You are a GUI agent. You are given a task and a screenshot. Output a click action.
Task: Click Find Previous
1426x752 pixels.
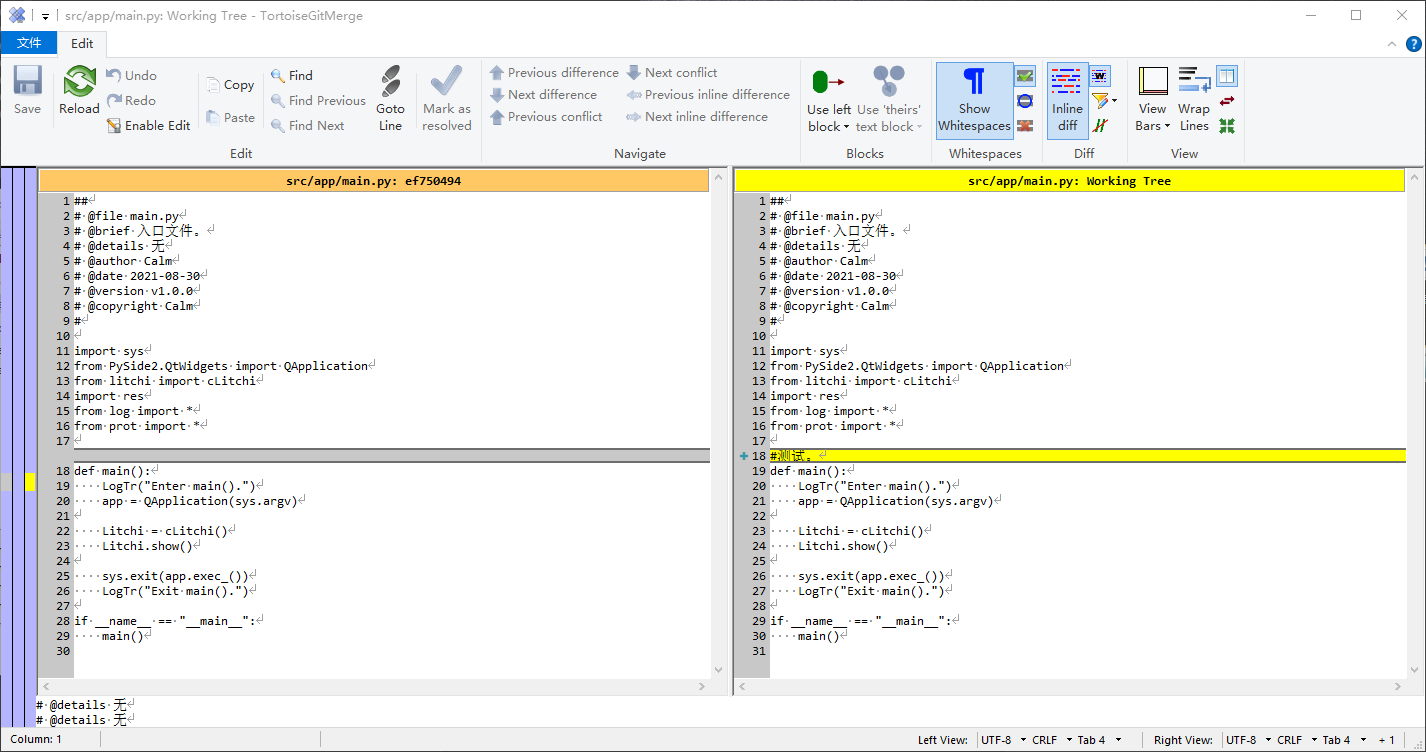(x=318, y=100)
